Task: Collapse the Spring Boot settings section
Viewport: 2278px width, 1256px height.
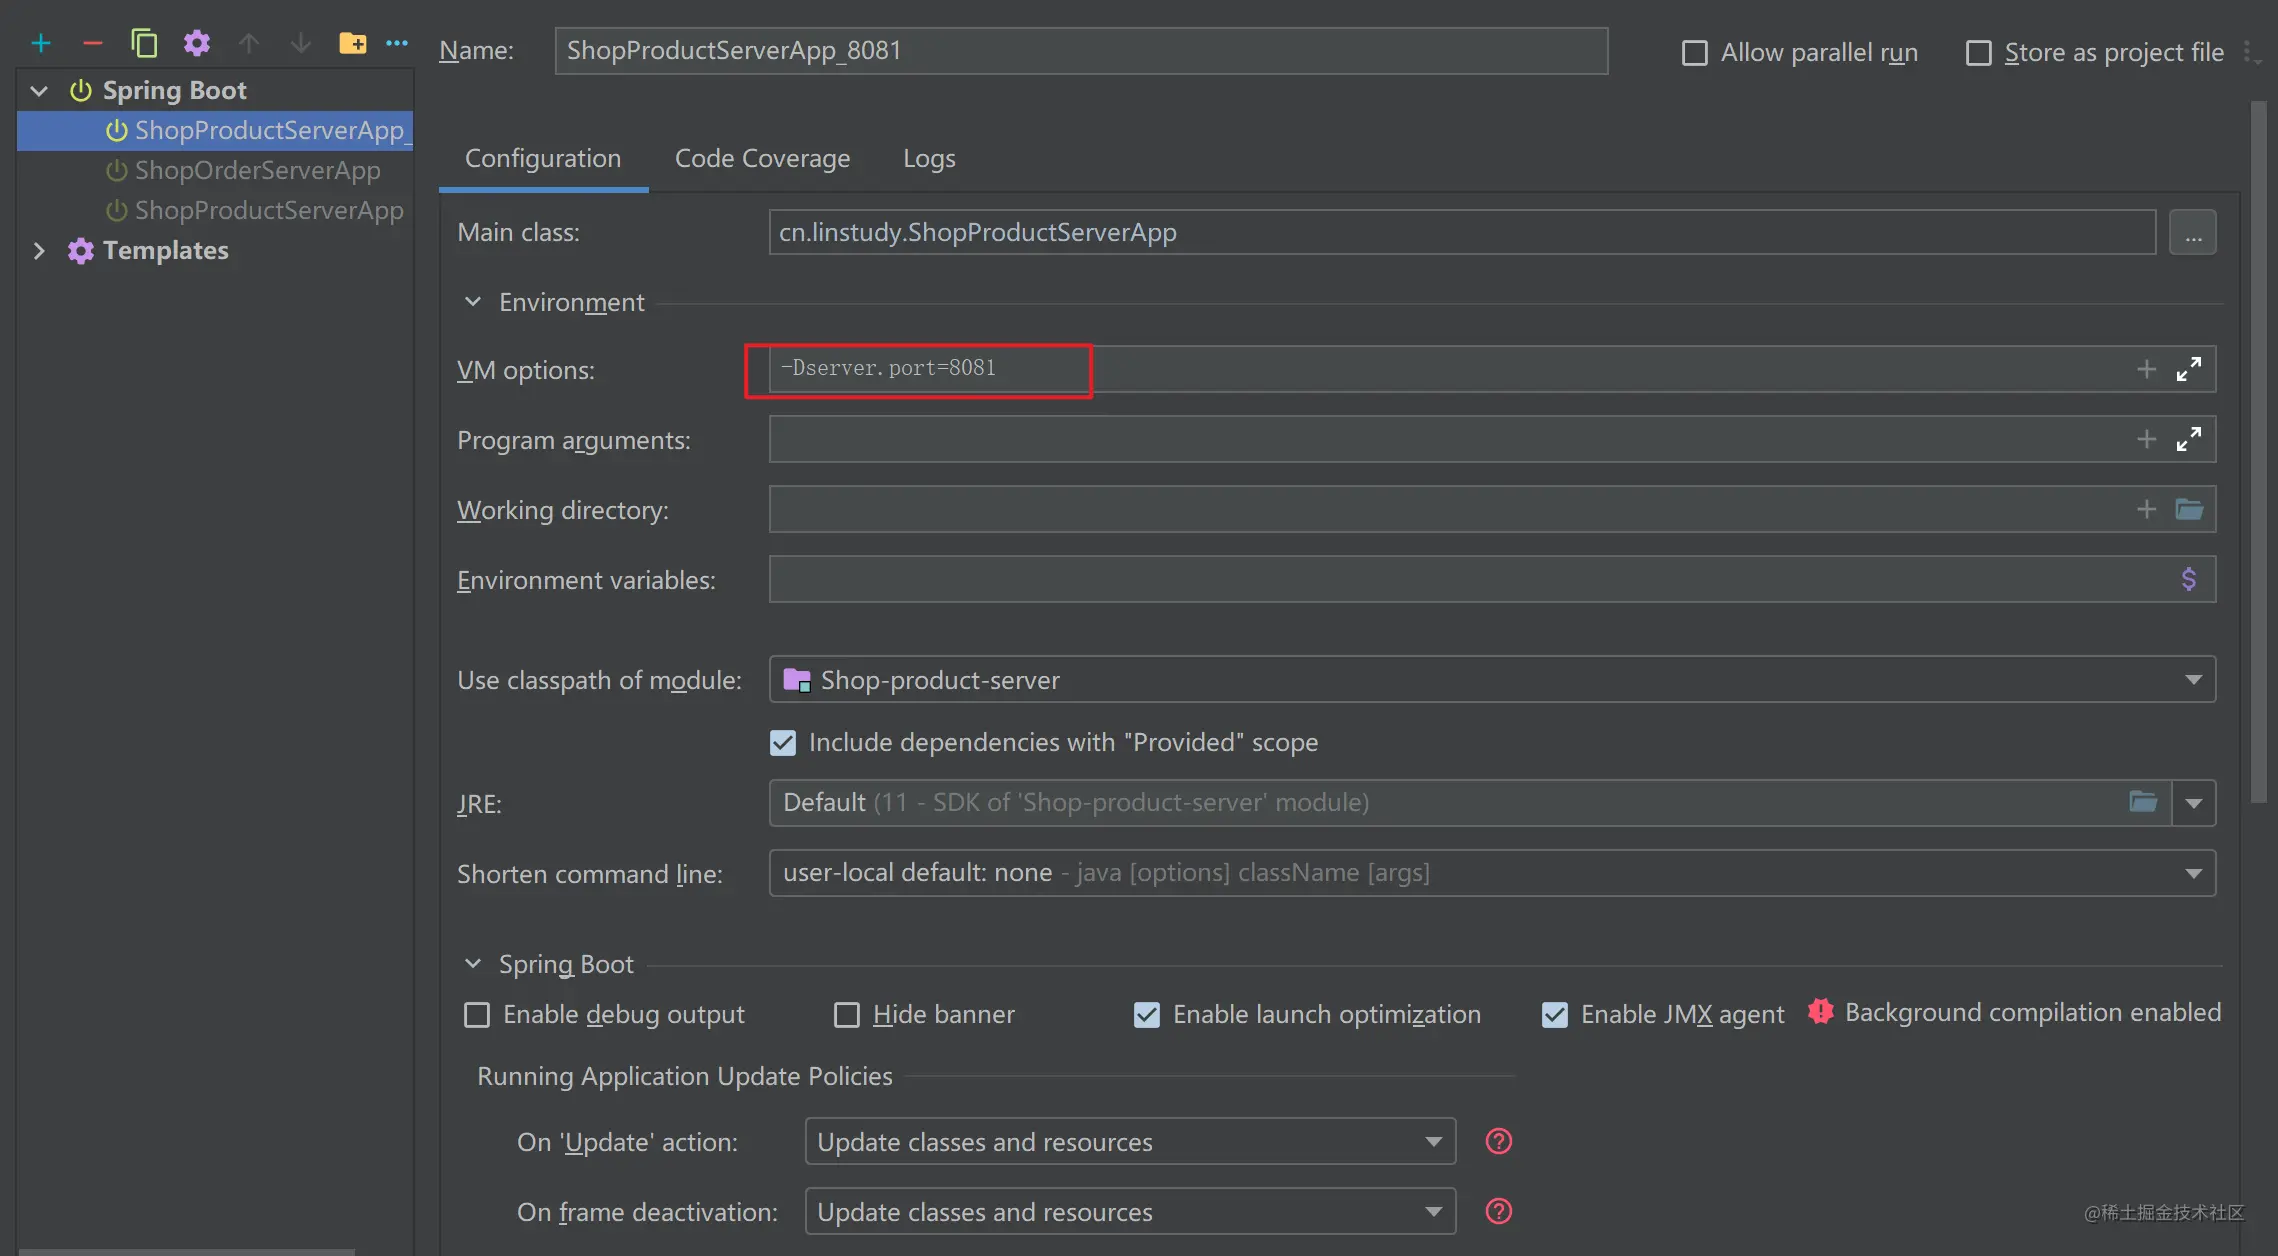Action: coord(473,964)
